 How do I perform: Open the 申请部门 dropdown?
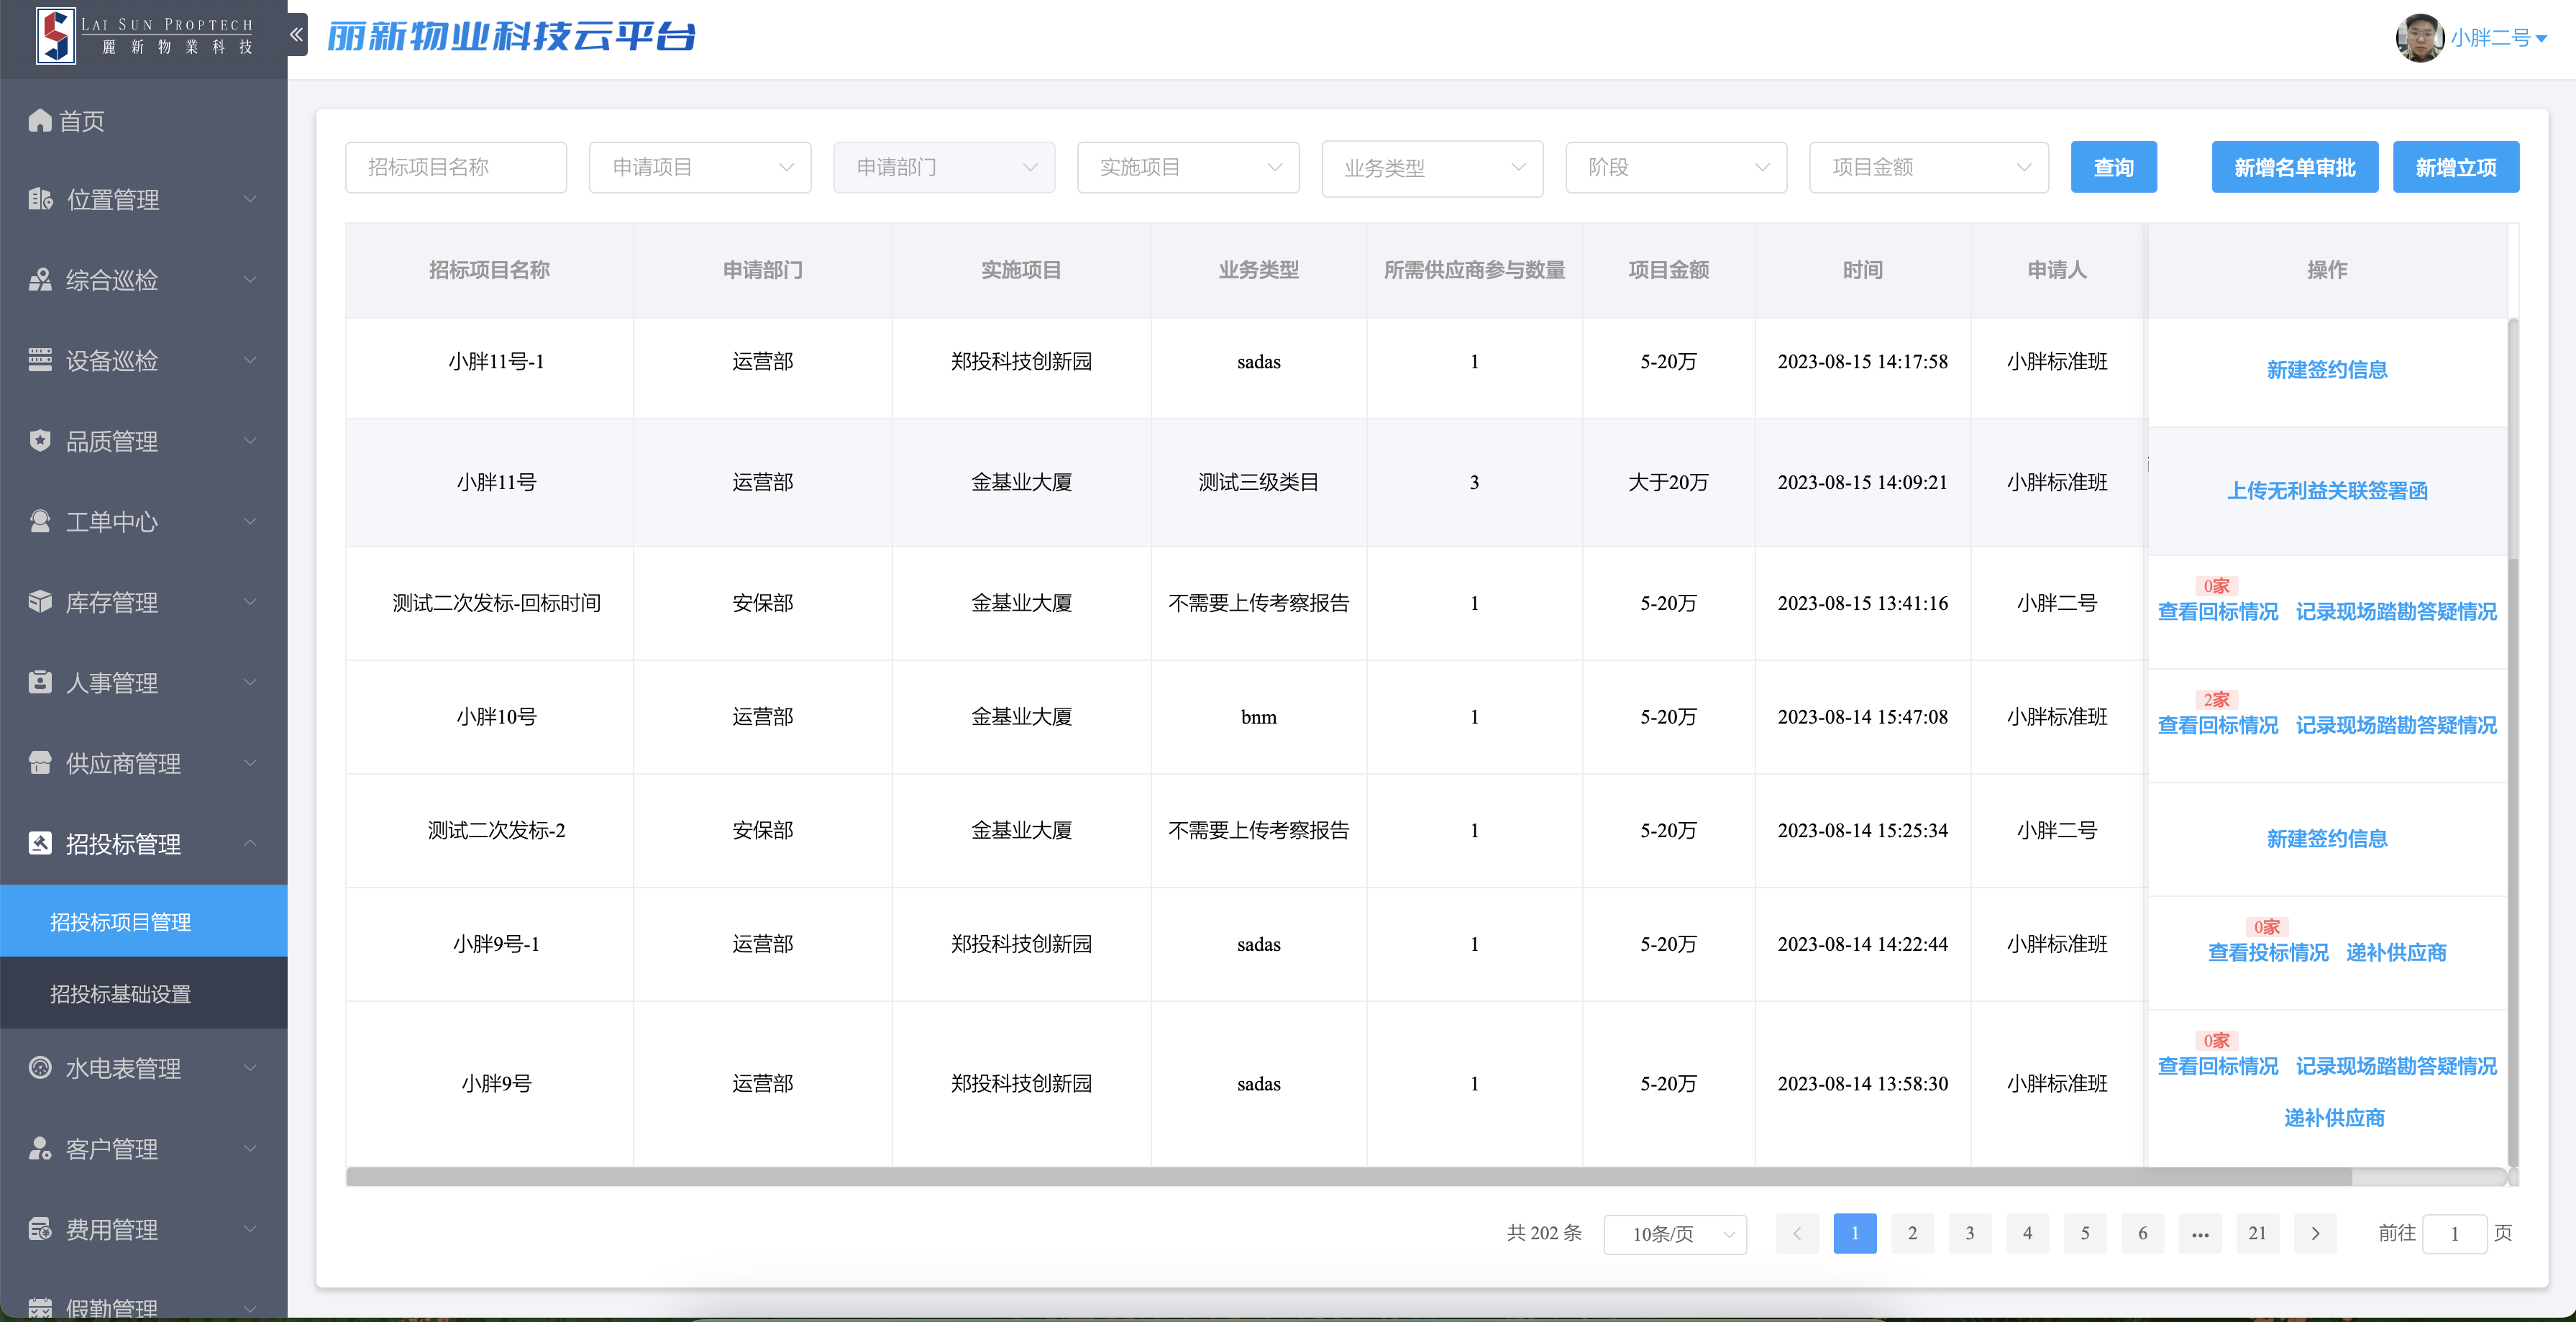pos(944,167)
